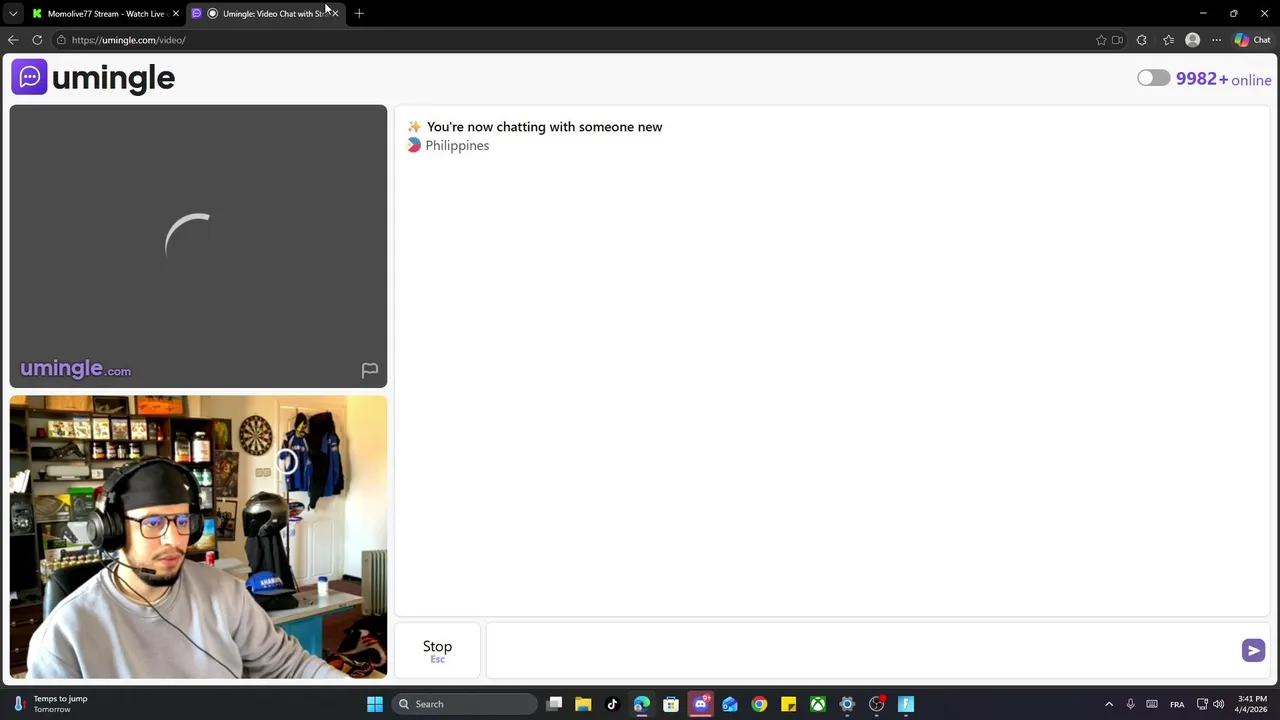The image size is (1280, 720).
Task: Flag the stranger using the report icon
Action: (369, 370)
